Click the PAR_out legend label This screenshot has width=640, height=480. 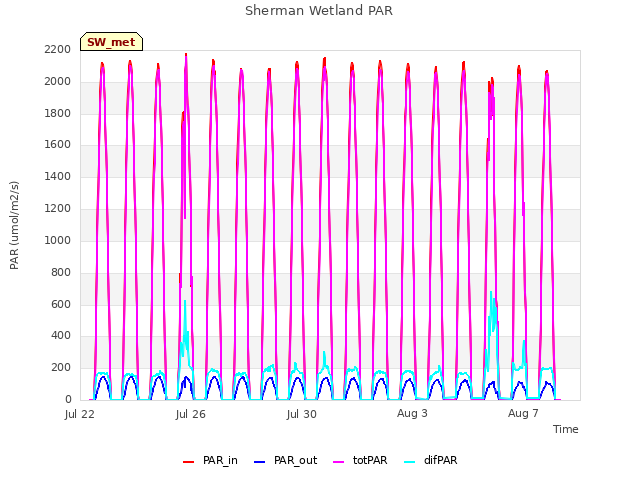(296, 460)
